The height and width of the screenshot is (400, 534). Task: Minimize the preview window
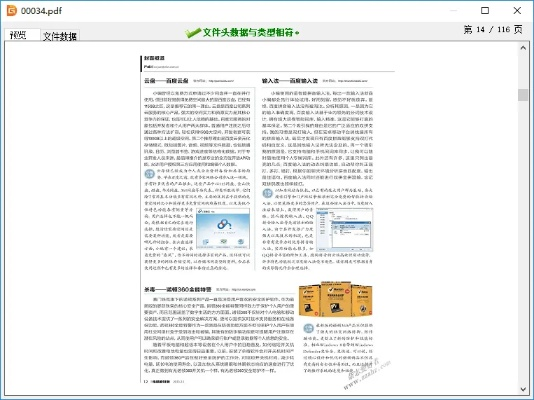click(453, 11)
